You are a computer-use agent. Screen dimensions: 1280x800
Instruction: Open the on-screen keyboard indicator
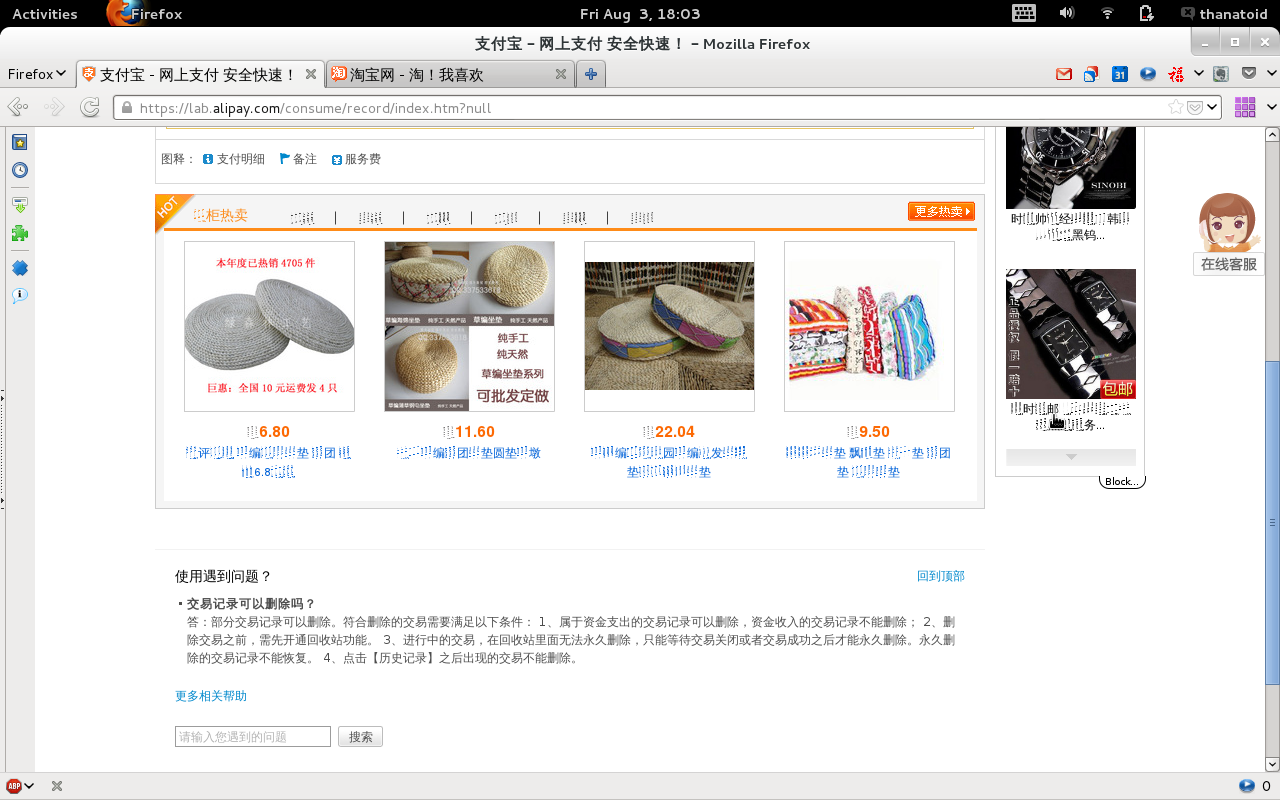coord(1024,13)
